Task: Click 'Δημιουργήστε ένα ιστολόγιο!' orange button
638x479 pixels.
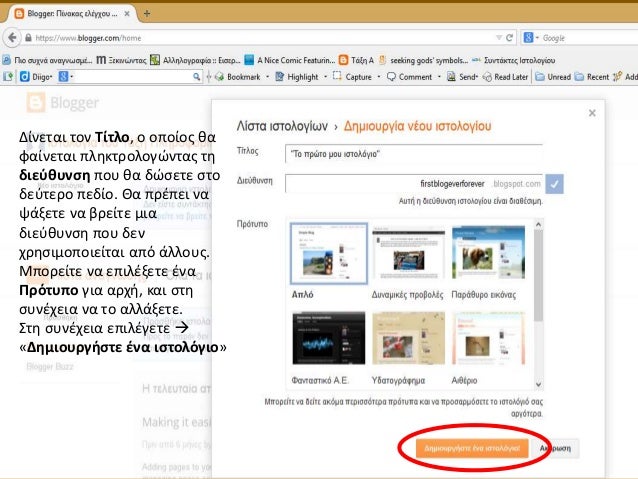Action: (x=472, y=448)
